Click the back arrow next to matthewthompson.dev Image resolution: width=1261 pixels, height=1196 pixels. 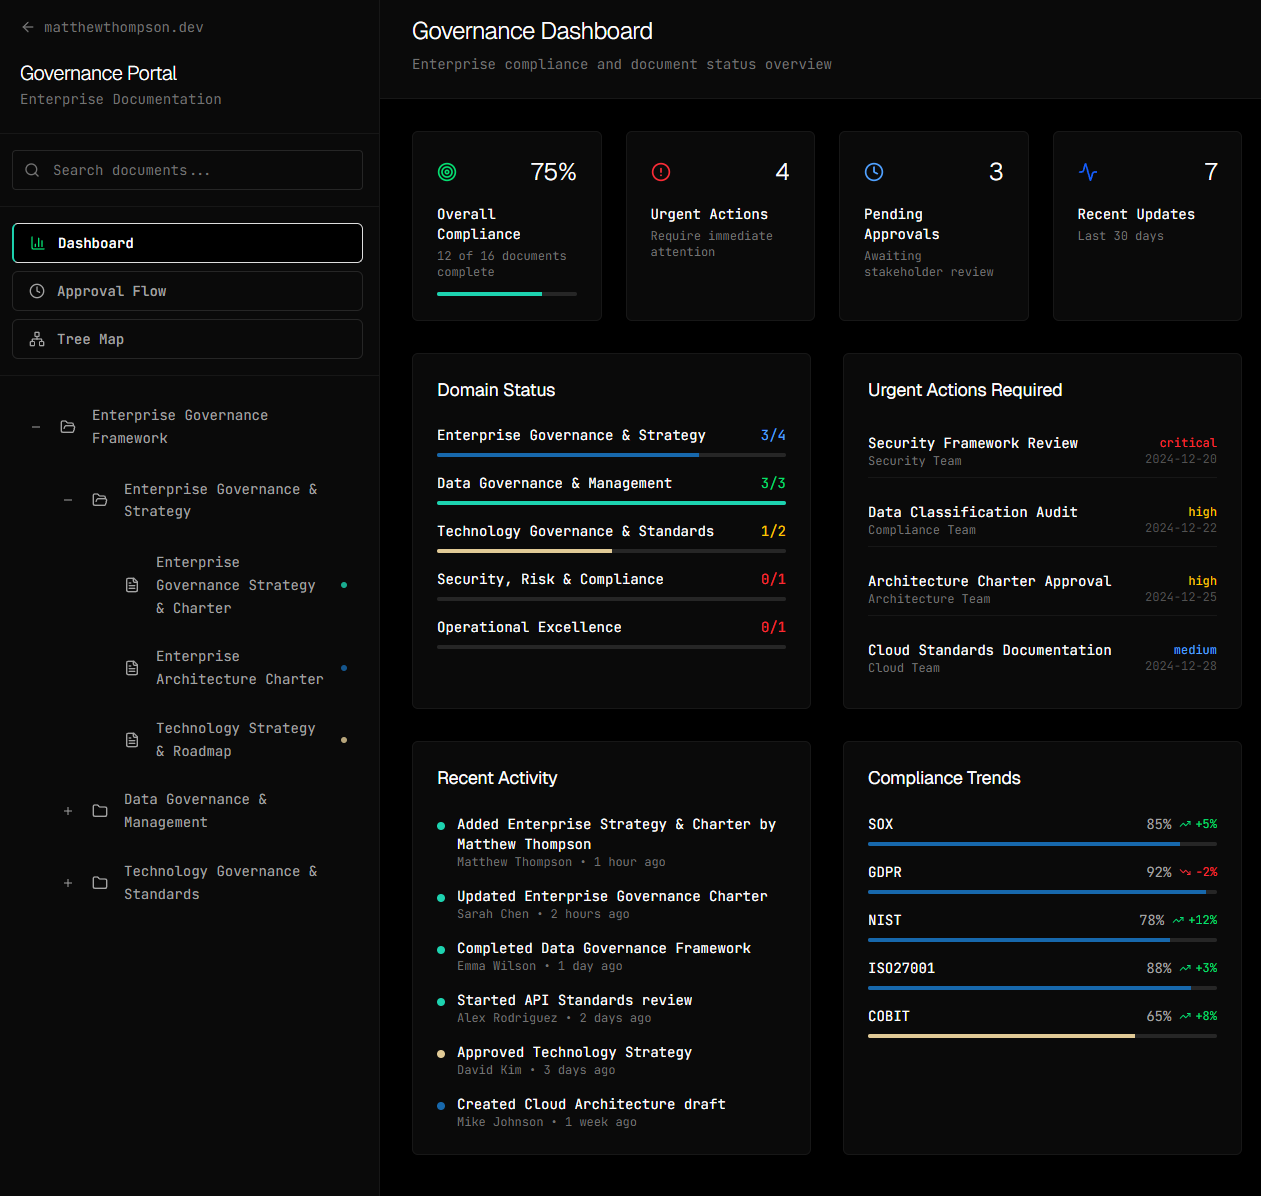[28, 27]
